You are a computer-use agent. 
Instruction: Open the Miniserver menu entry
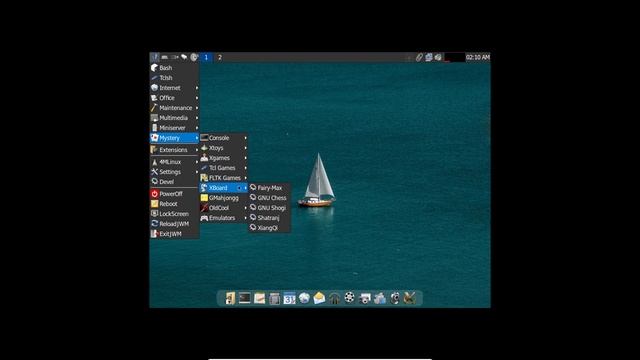[x=174, y=128]
